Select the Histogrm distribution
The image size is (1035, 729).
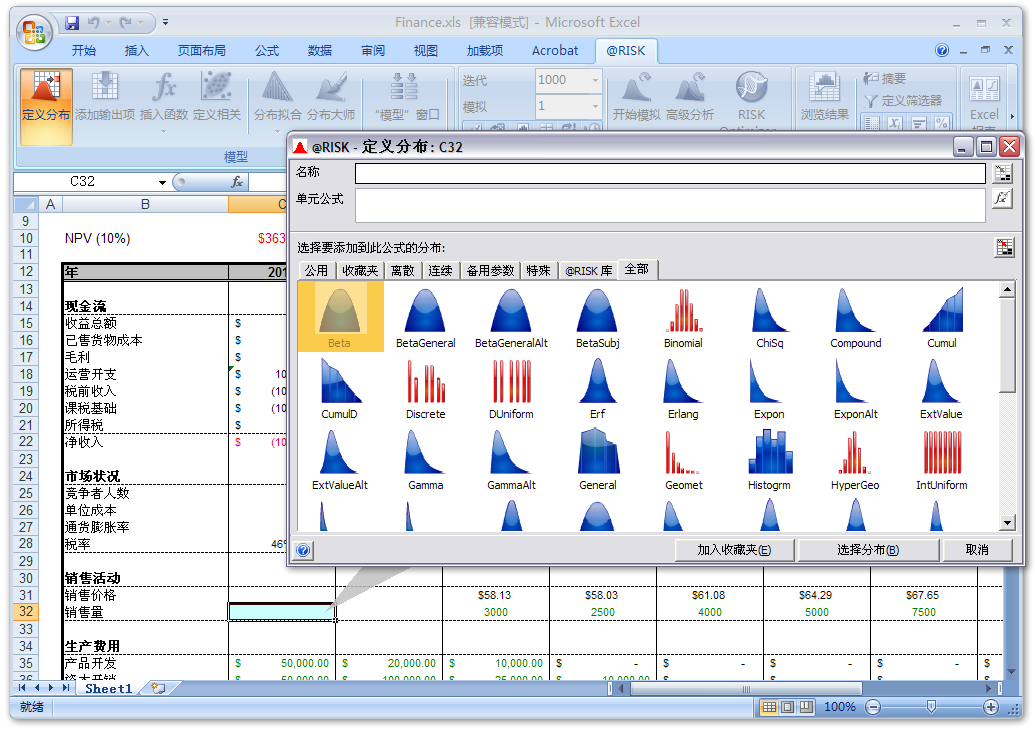point(770,459)
